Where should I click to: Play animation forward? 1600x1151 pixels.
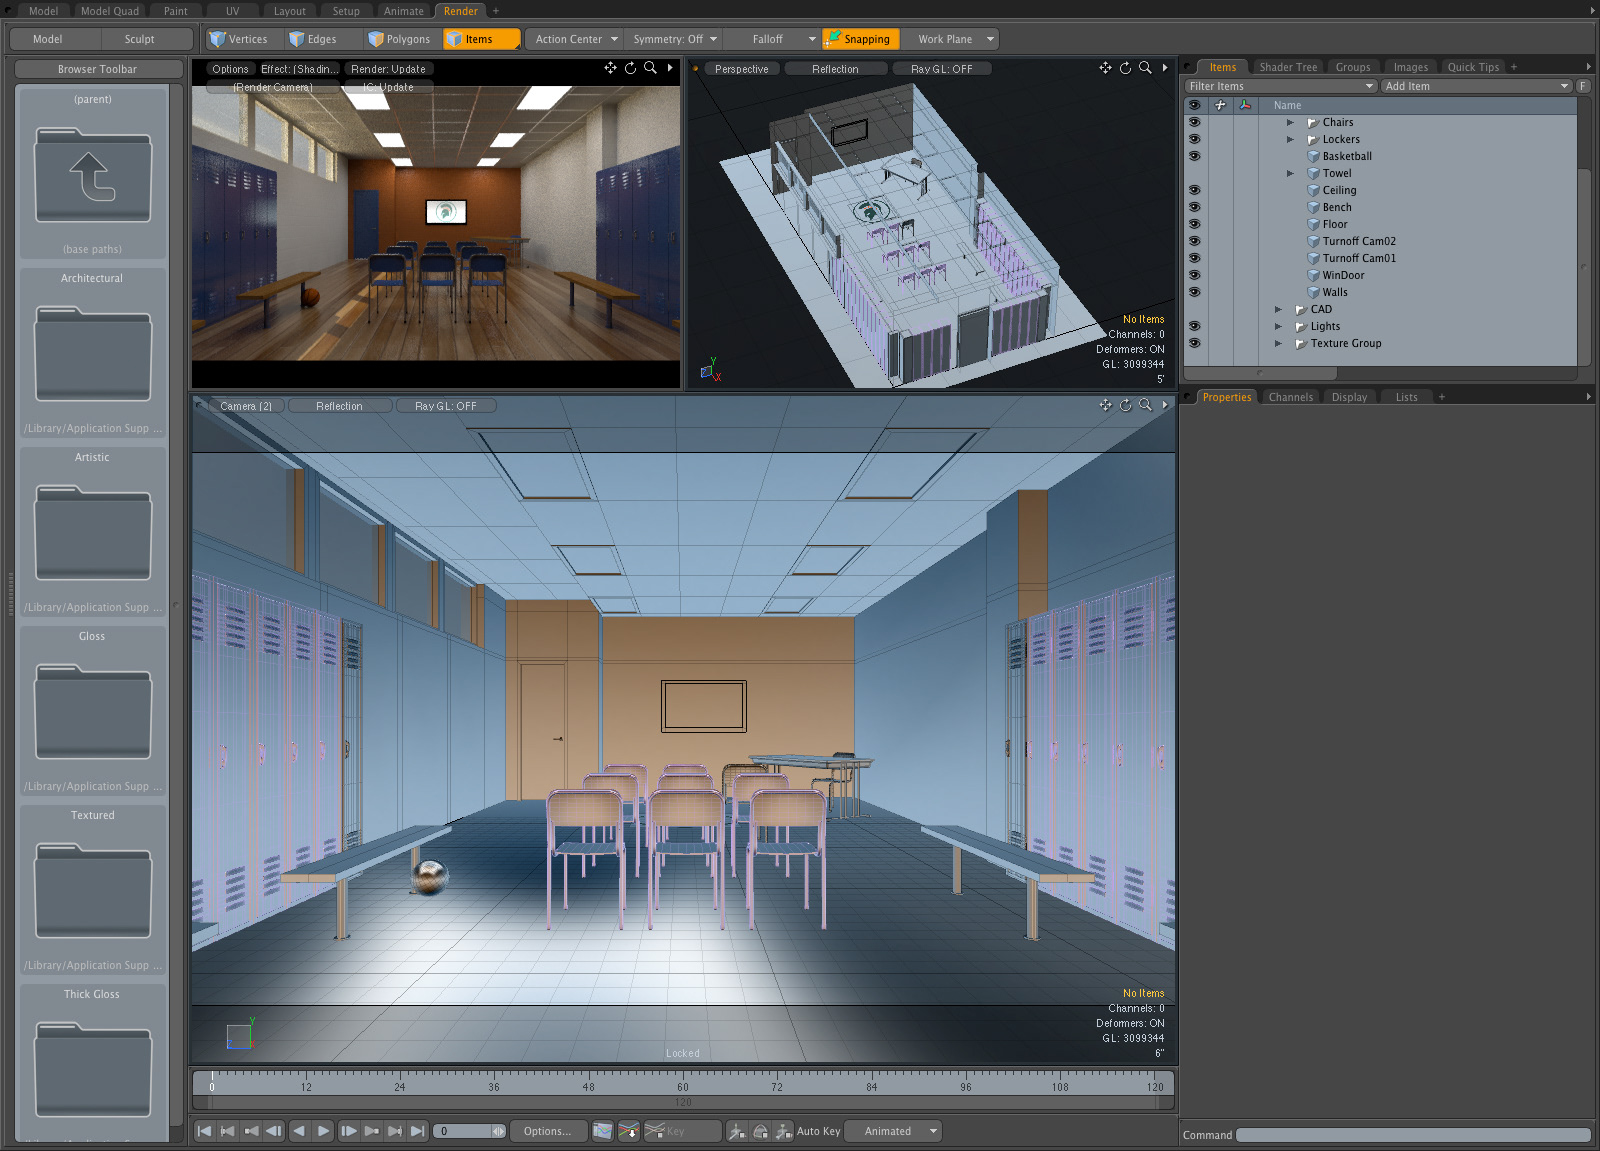click(x=323, y=1131)
